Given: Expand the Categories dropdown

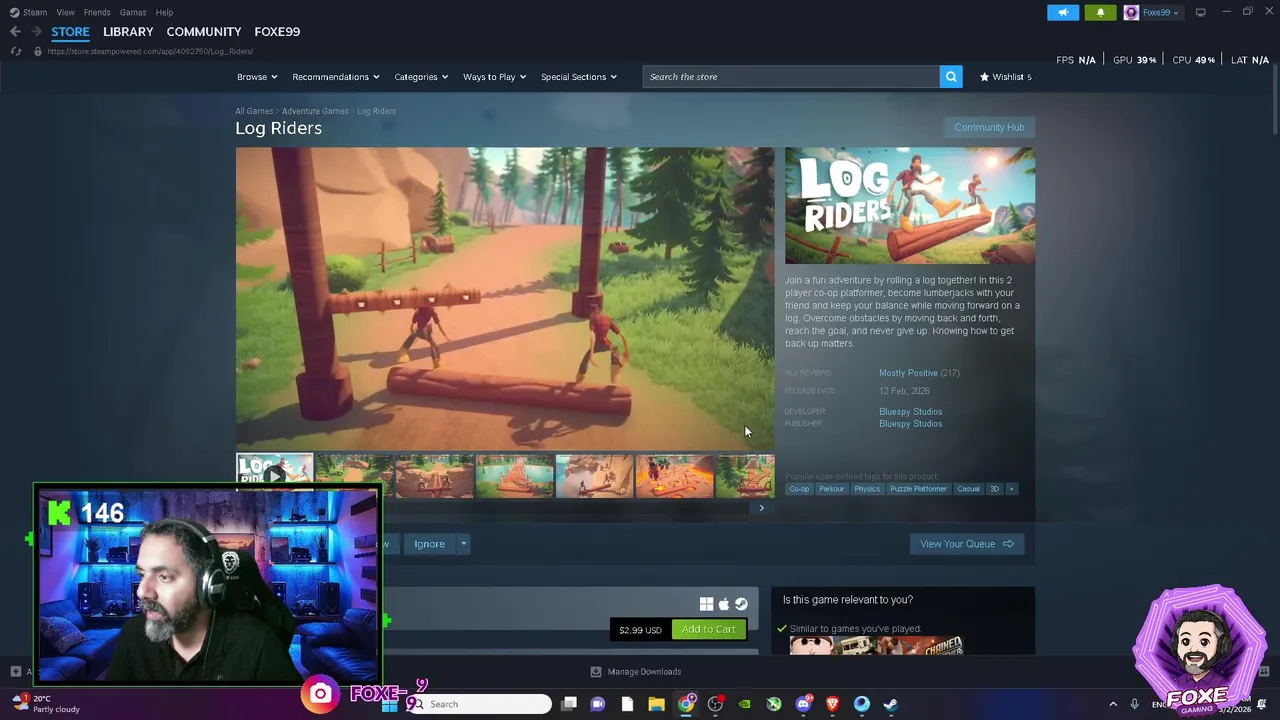Looking at the screenshot, I should point(421,77).
